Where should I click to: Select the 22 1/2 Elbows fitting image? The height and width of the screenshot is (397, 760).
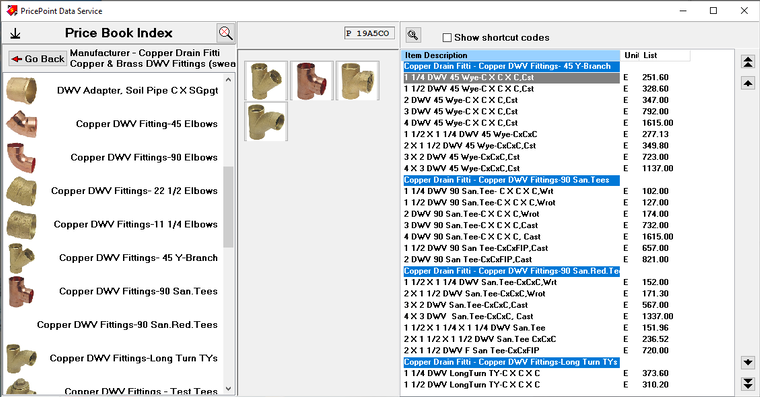(x=21, y=191)
